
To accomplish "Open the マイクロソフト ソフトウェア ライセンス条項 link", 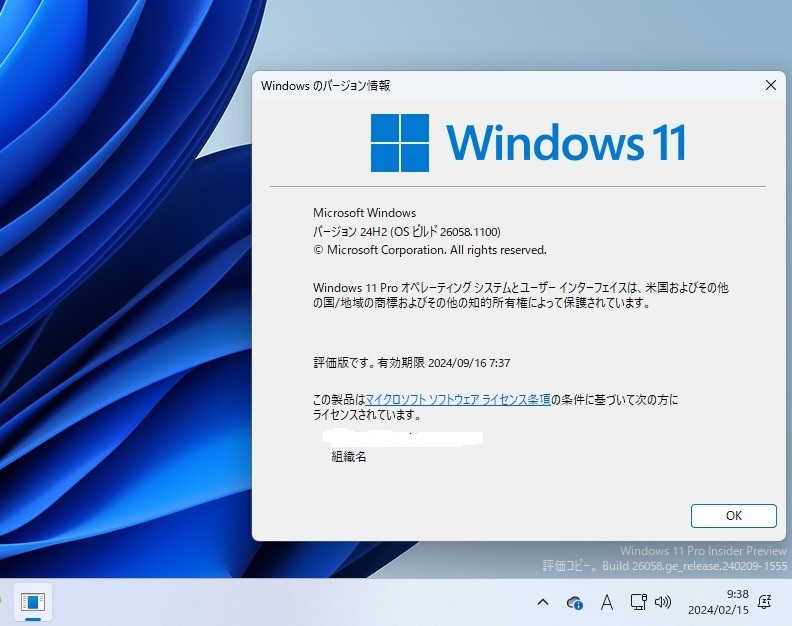I will (458, 400).
